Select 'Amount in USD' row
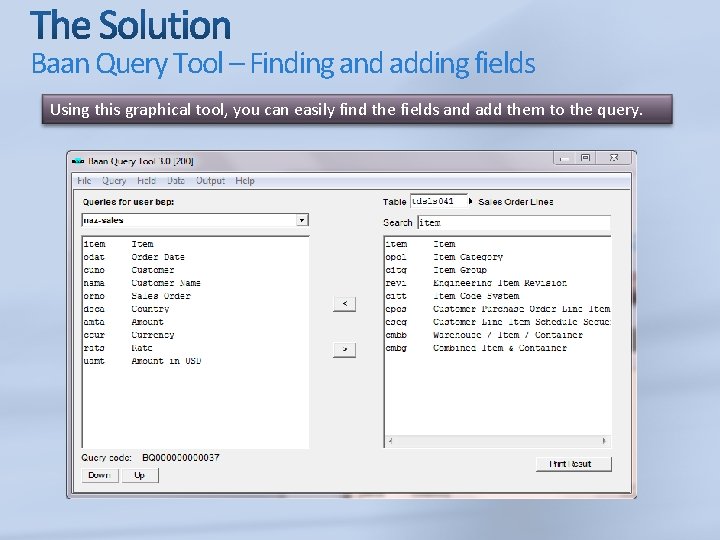Viewport: 720px width, 540px height. click(196, 361)
